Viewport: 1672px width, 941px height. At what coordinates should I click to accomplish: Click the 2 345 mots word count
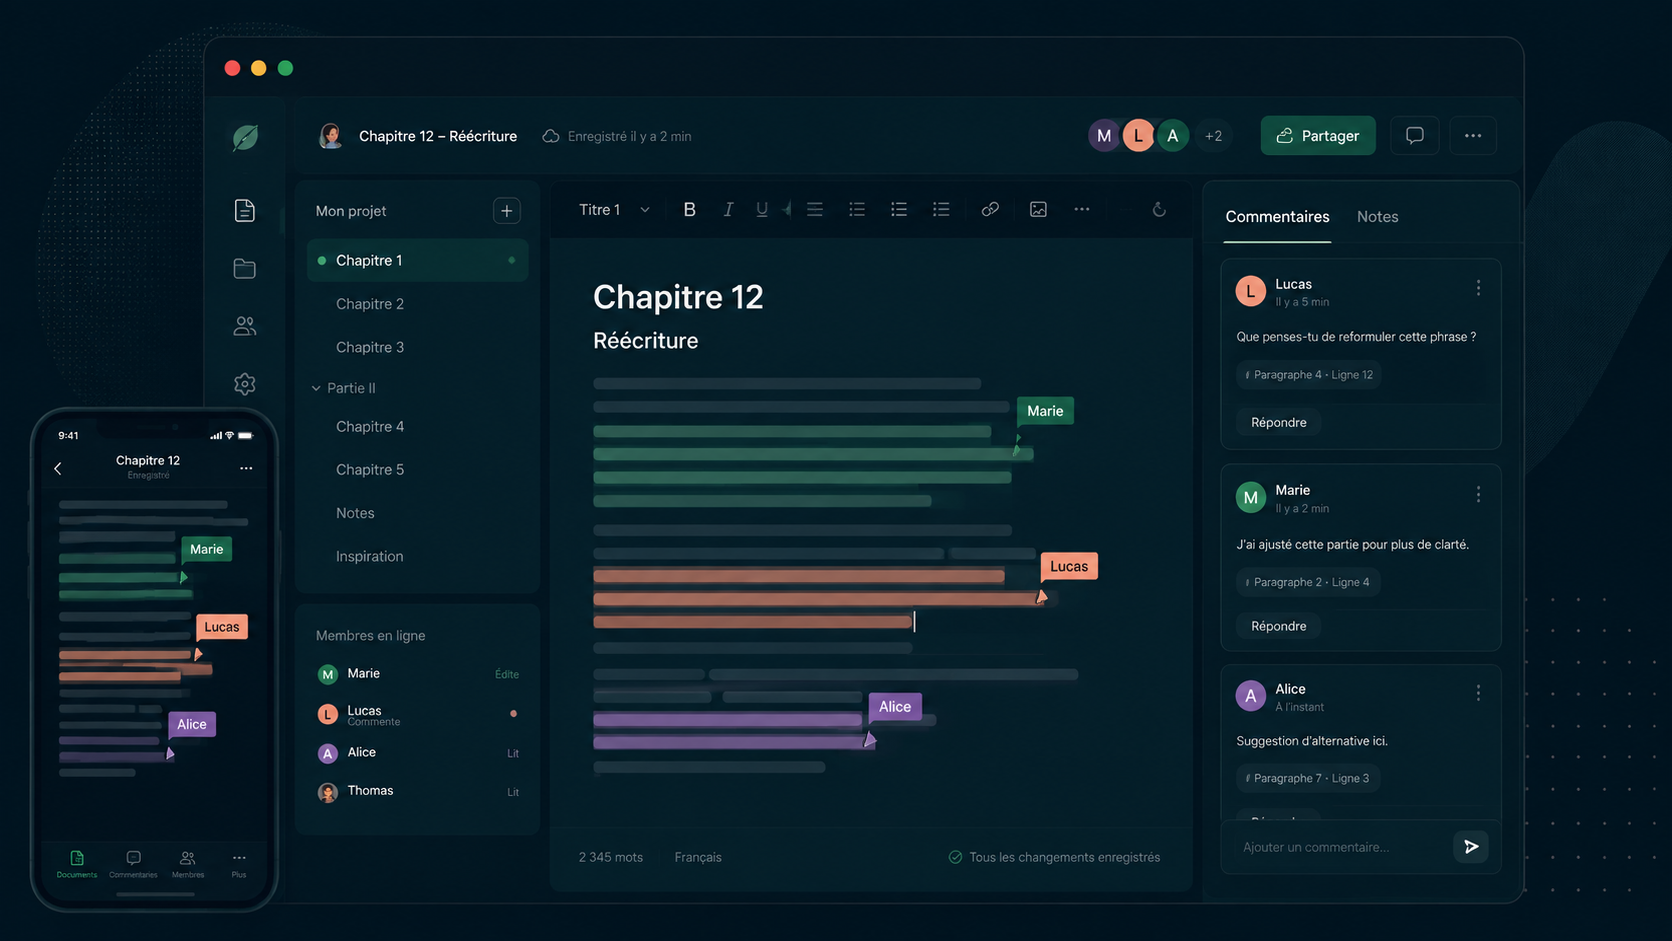(x=611, y=857)
